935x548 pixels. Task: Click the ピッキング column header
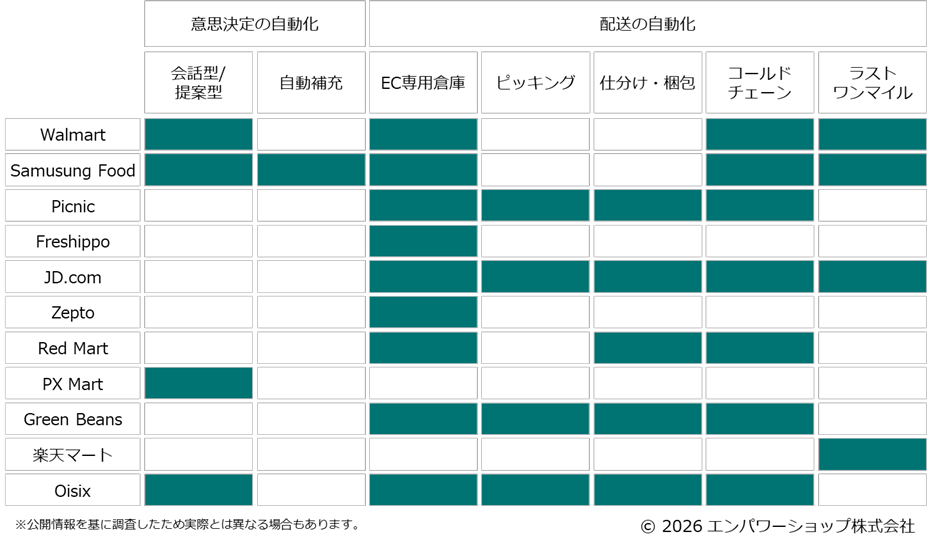point(535,82)
